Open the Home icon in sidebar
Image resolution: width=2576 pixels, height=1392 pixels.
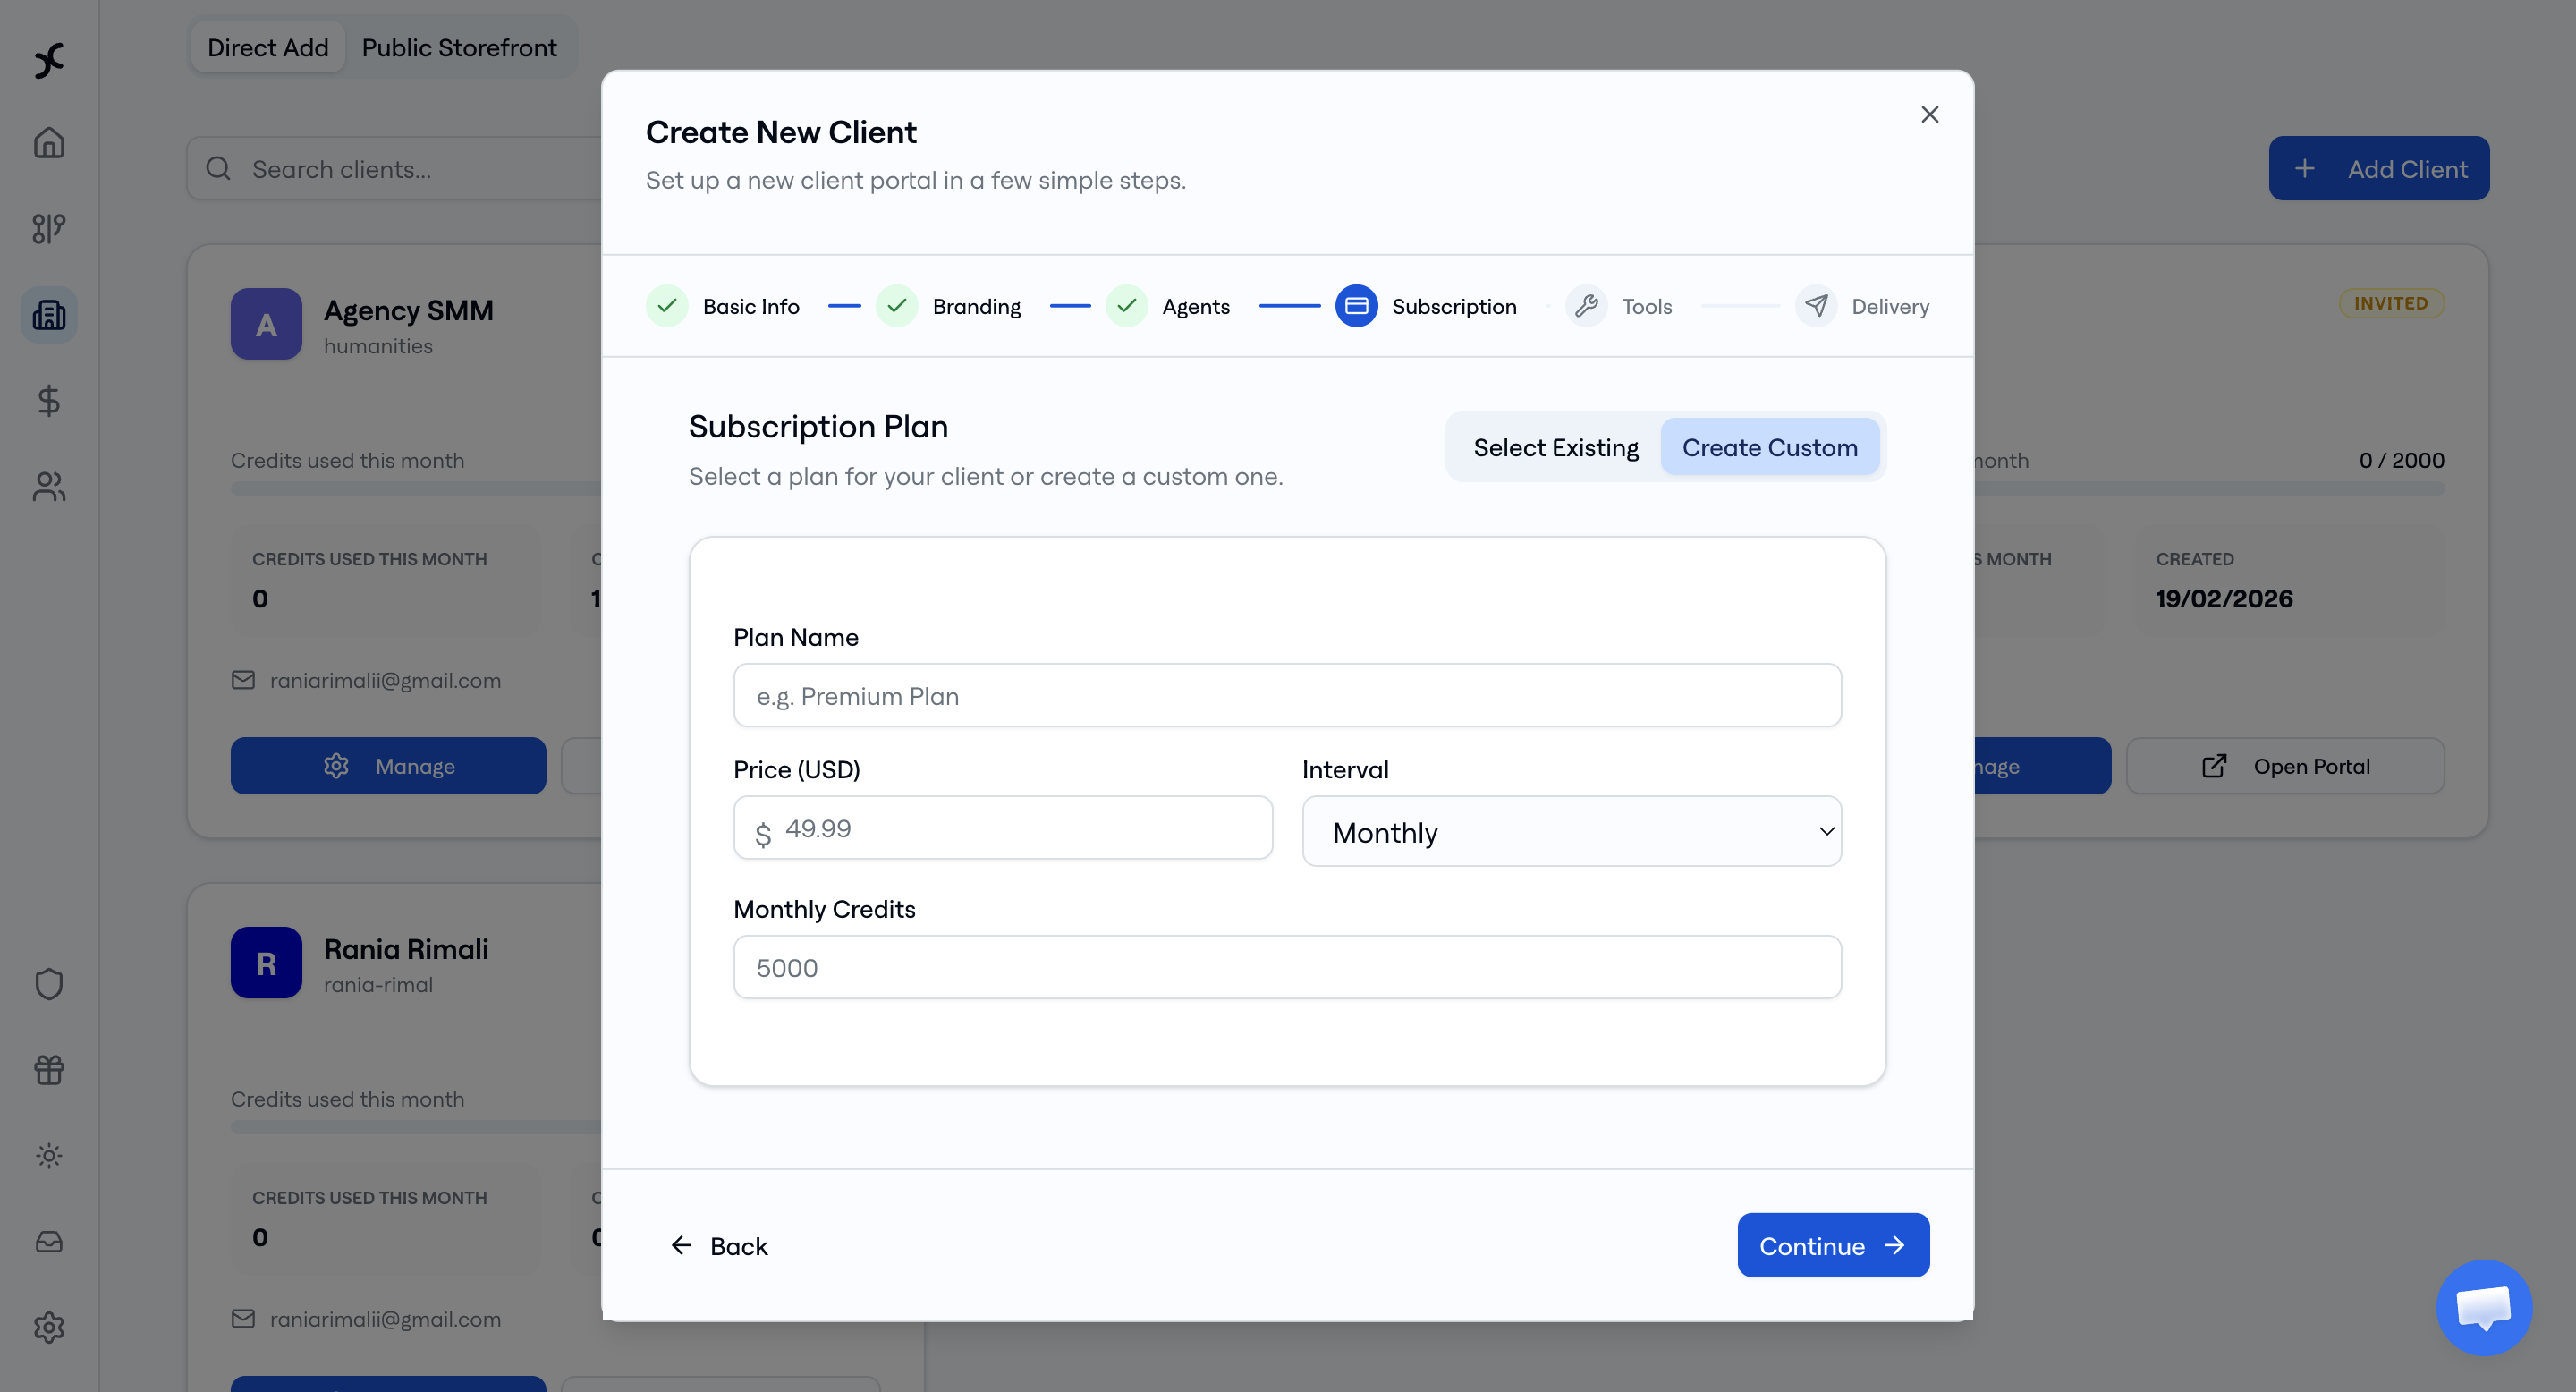49,143
